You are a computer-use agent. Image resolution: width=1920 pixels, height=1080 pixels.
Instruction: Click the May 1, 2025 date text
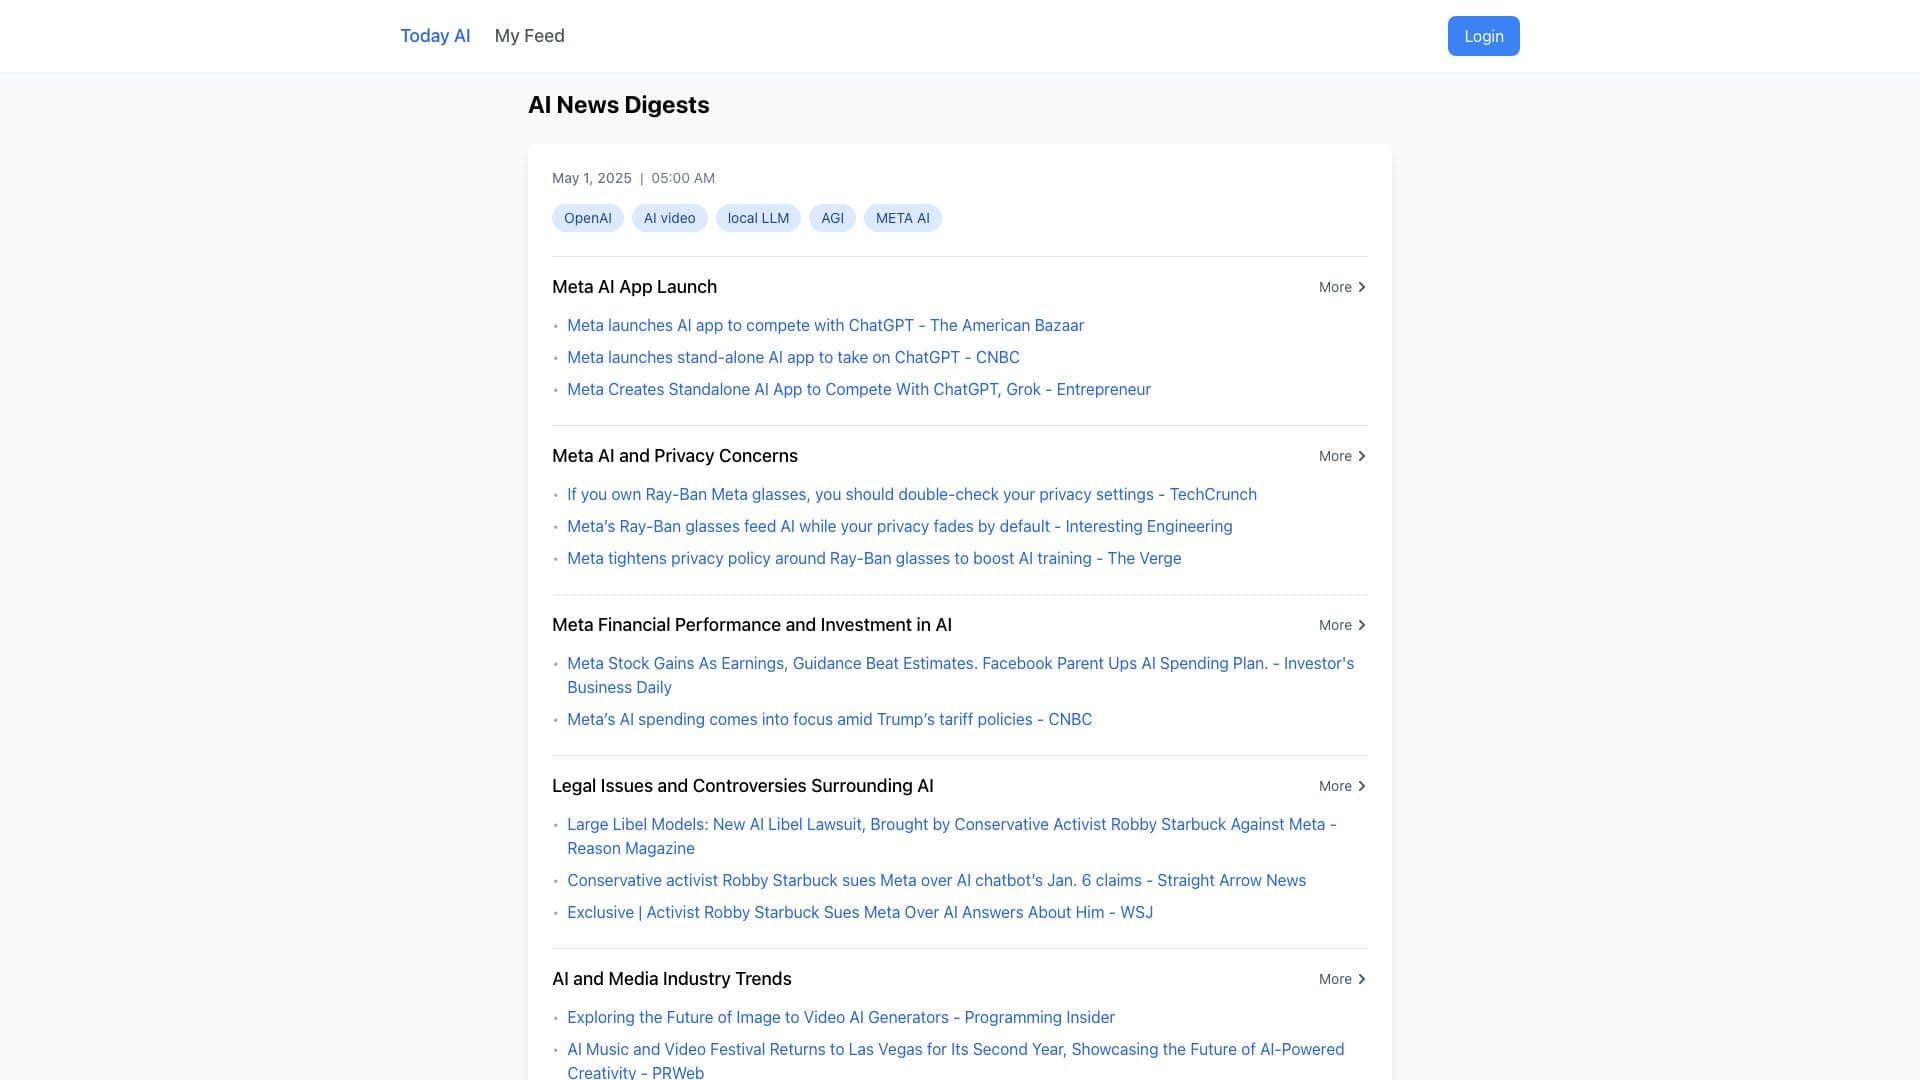pyautogui.click(x=592, y=178)
